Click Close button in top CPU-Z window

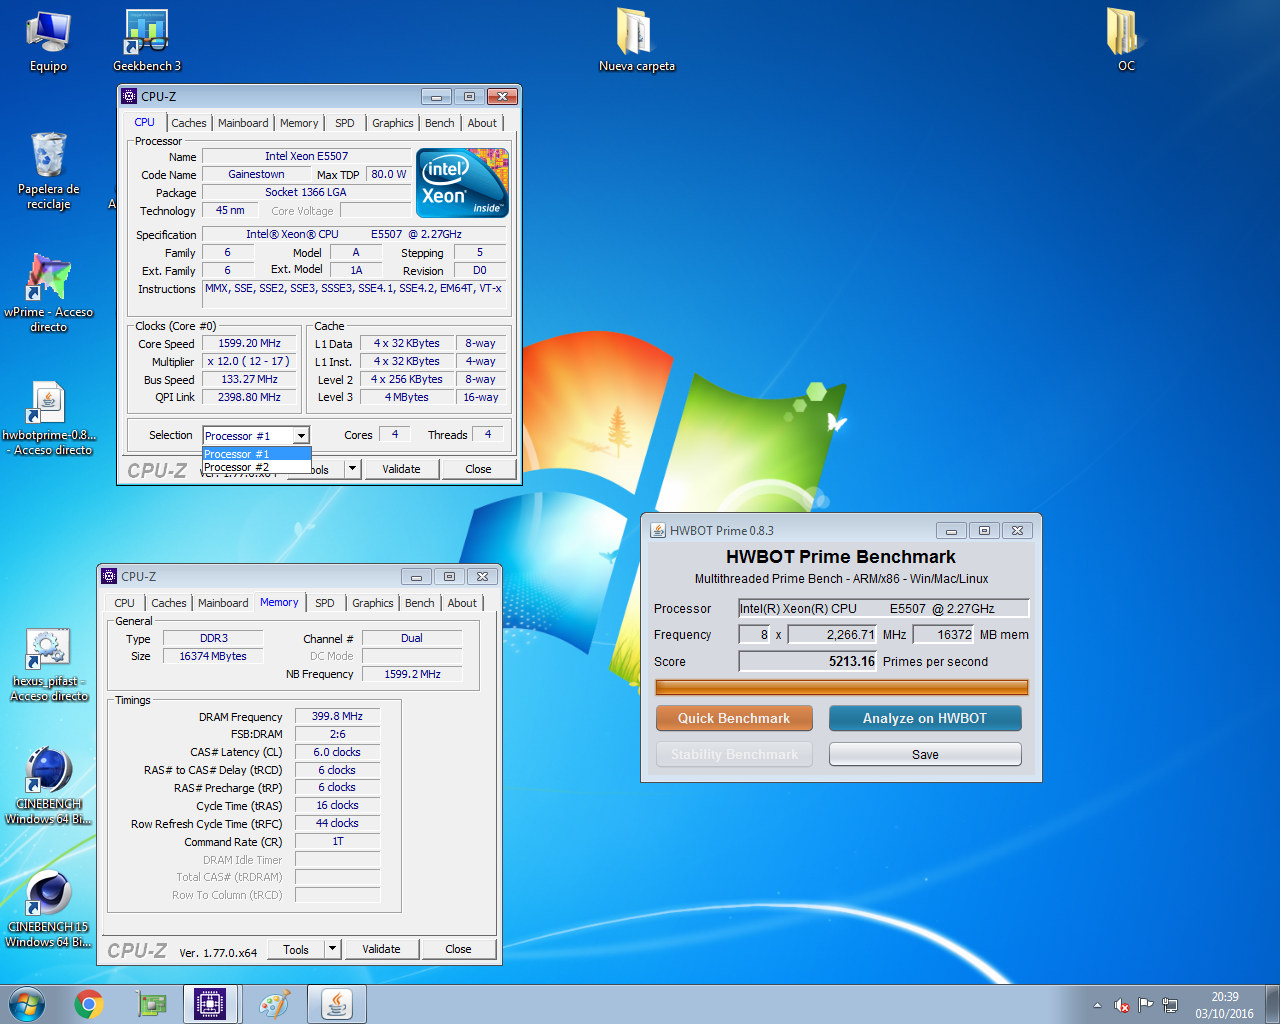(x=478, y=469)
